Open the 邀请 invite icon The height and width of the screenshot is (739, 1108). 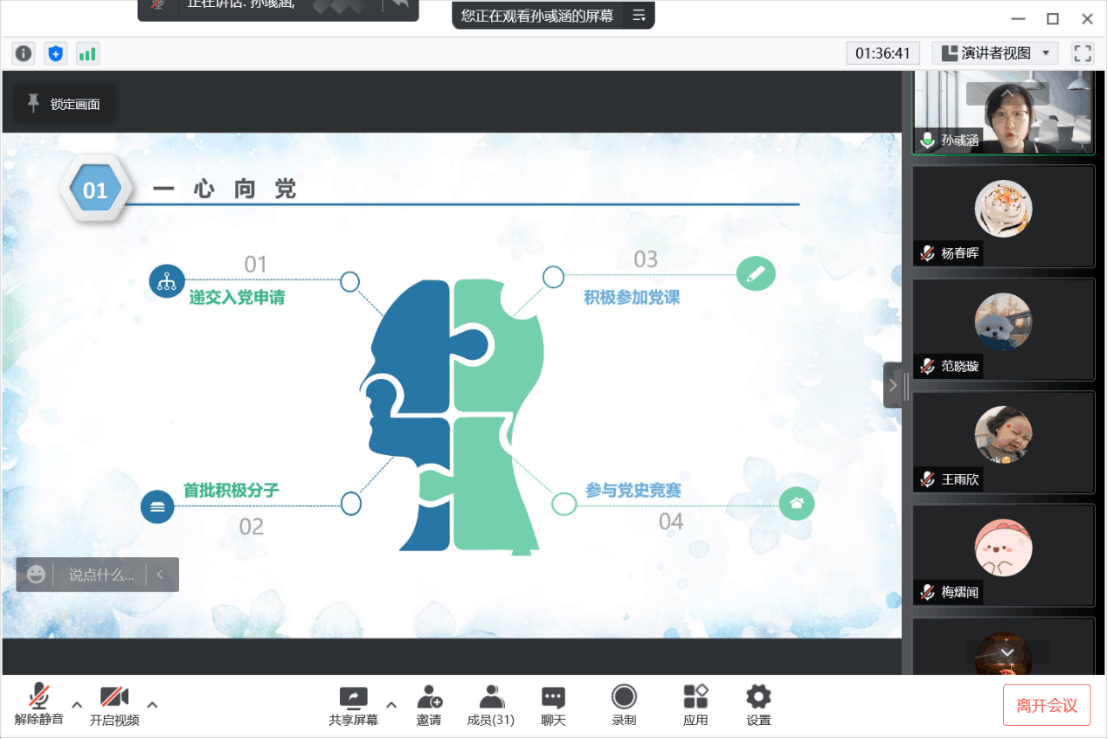point(429,705)
